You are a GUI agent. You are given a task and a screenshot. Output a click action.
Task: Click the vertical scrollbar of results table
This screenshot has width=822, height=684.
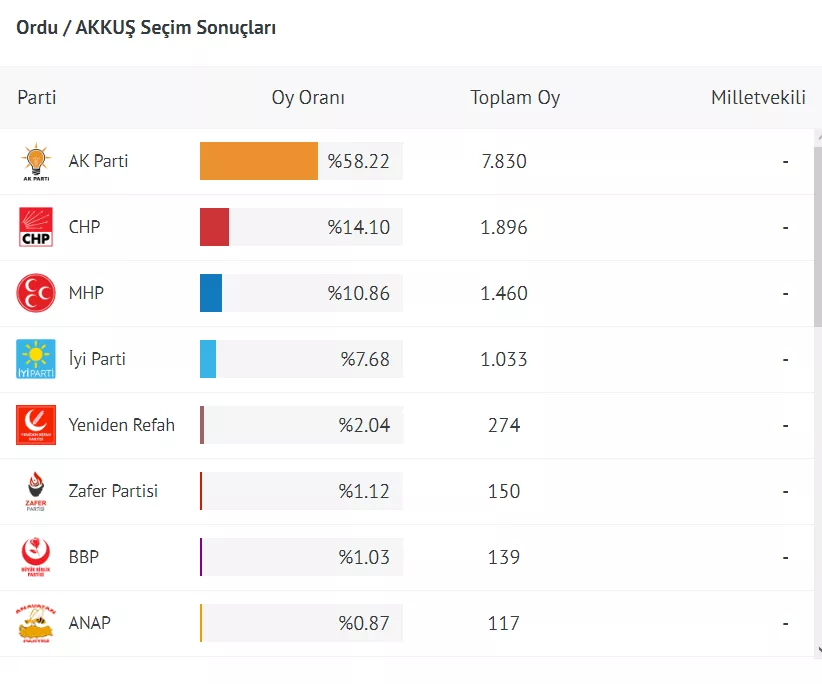pyautogui.click(x=817, y=240)
